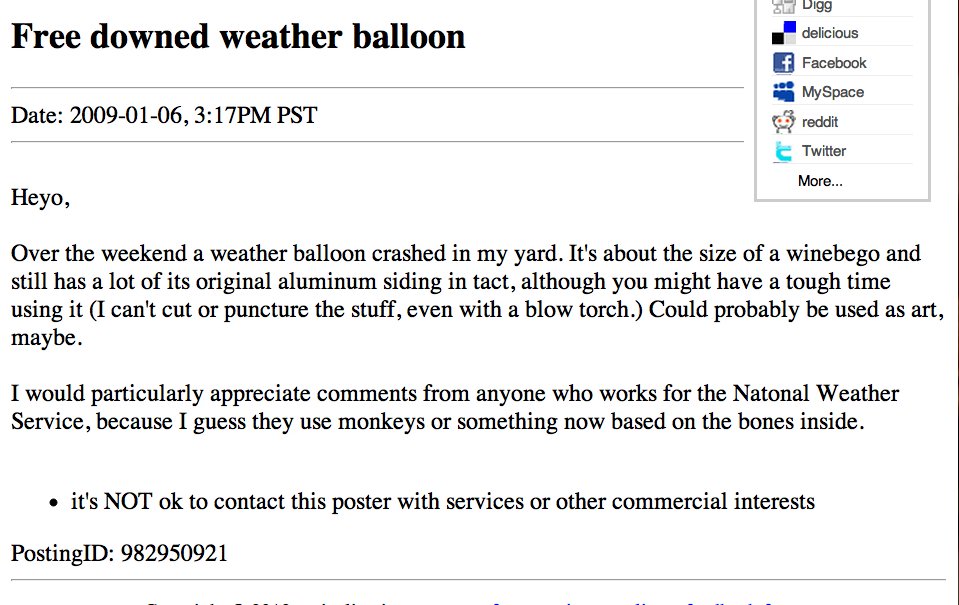The image size is (959, 605).
Task: Share post via Digg text link
Action: [816, 6]
